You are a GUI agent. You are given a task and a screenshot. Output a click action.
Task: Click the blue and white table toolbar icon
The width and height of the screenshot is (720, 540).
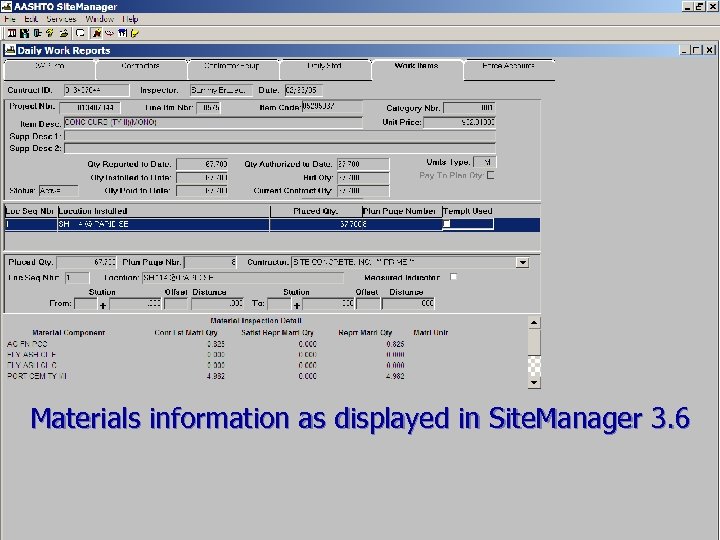coord(122,33)
